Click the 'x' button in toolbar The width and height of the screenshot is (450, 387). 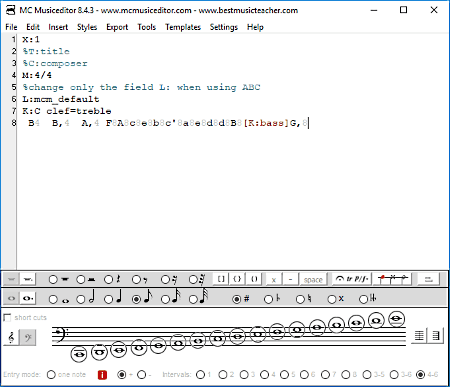274,279
